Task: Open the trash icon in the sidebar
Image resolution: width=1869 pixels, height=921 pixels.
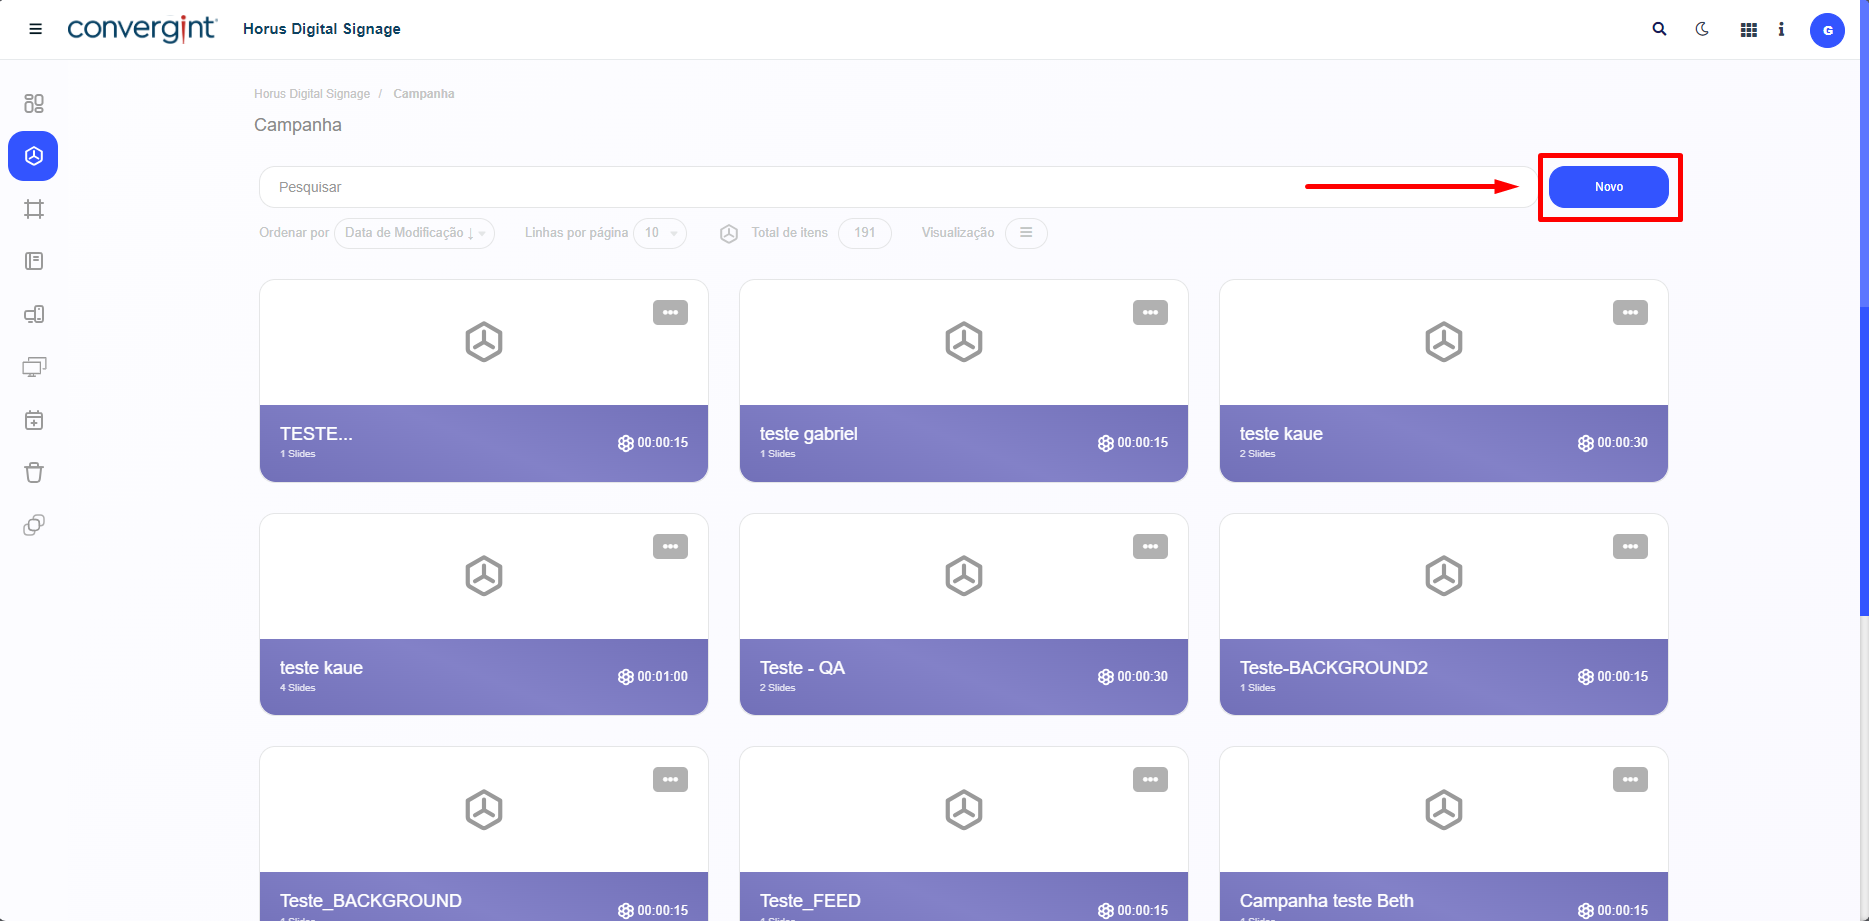Action: [34, 472]
